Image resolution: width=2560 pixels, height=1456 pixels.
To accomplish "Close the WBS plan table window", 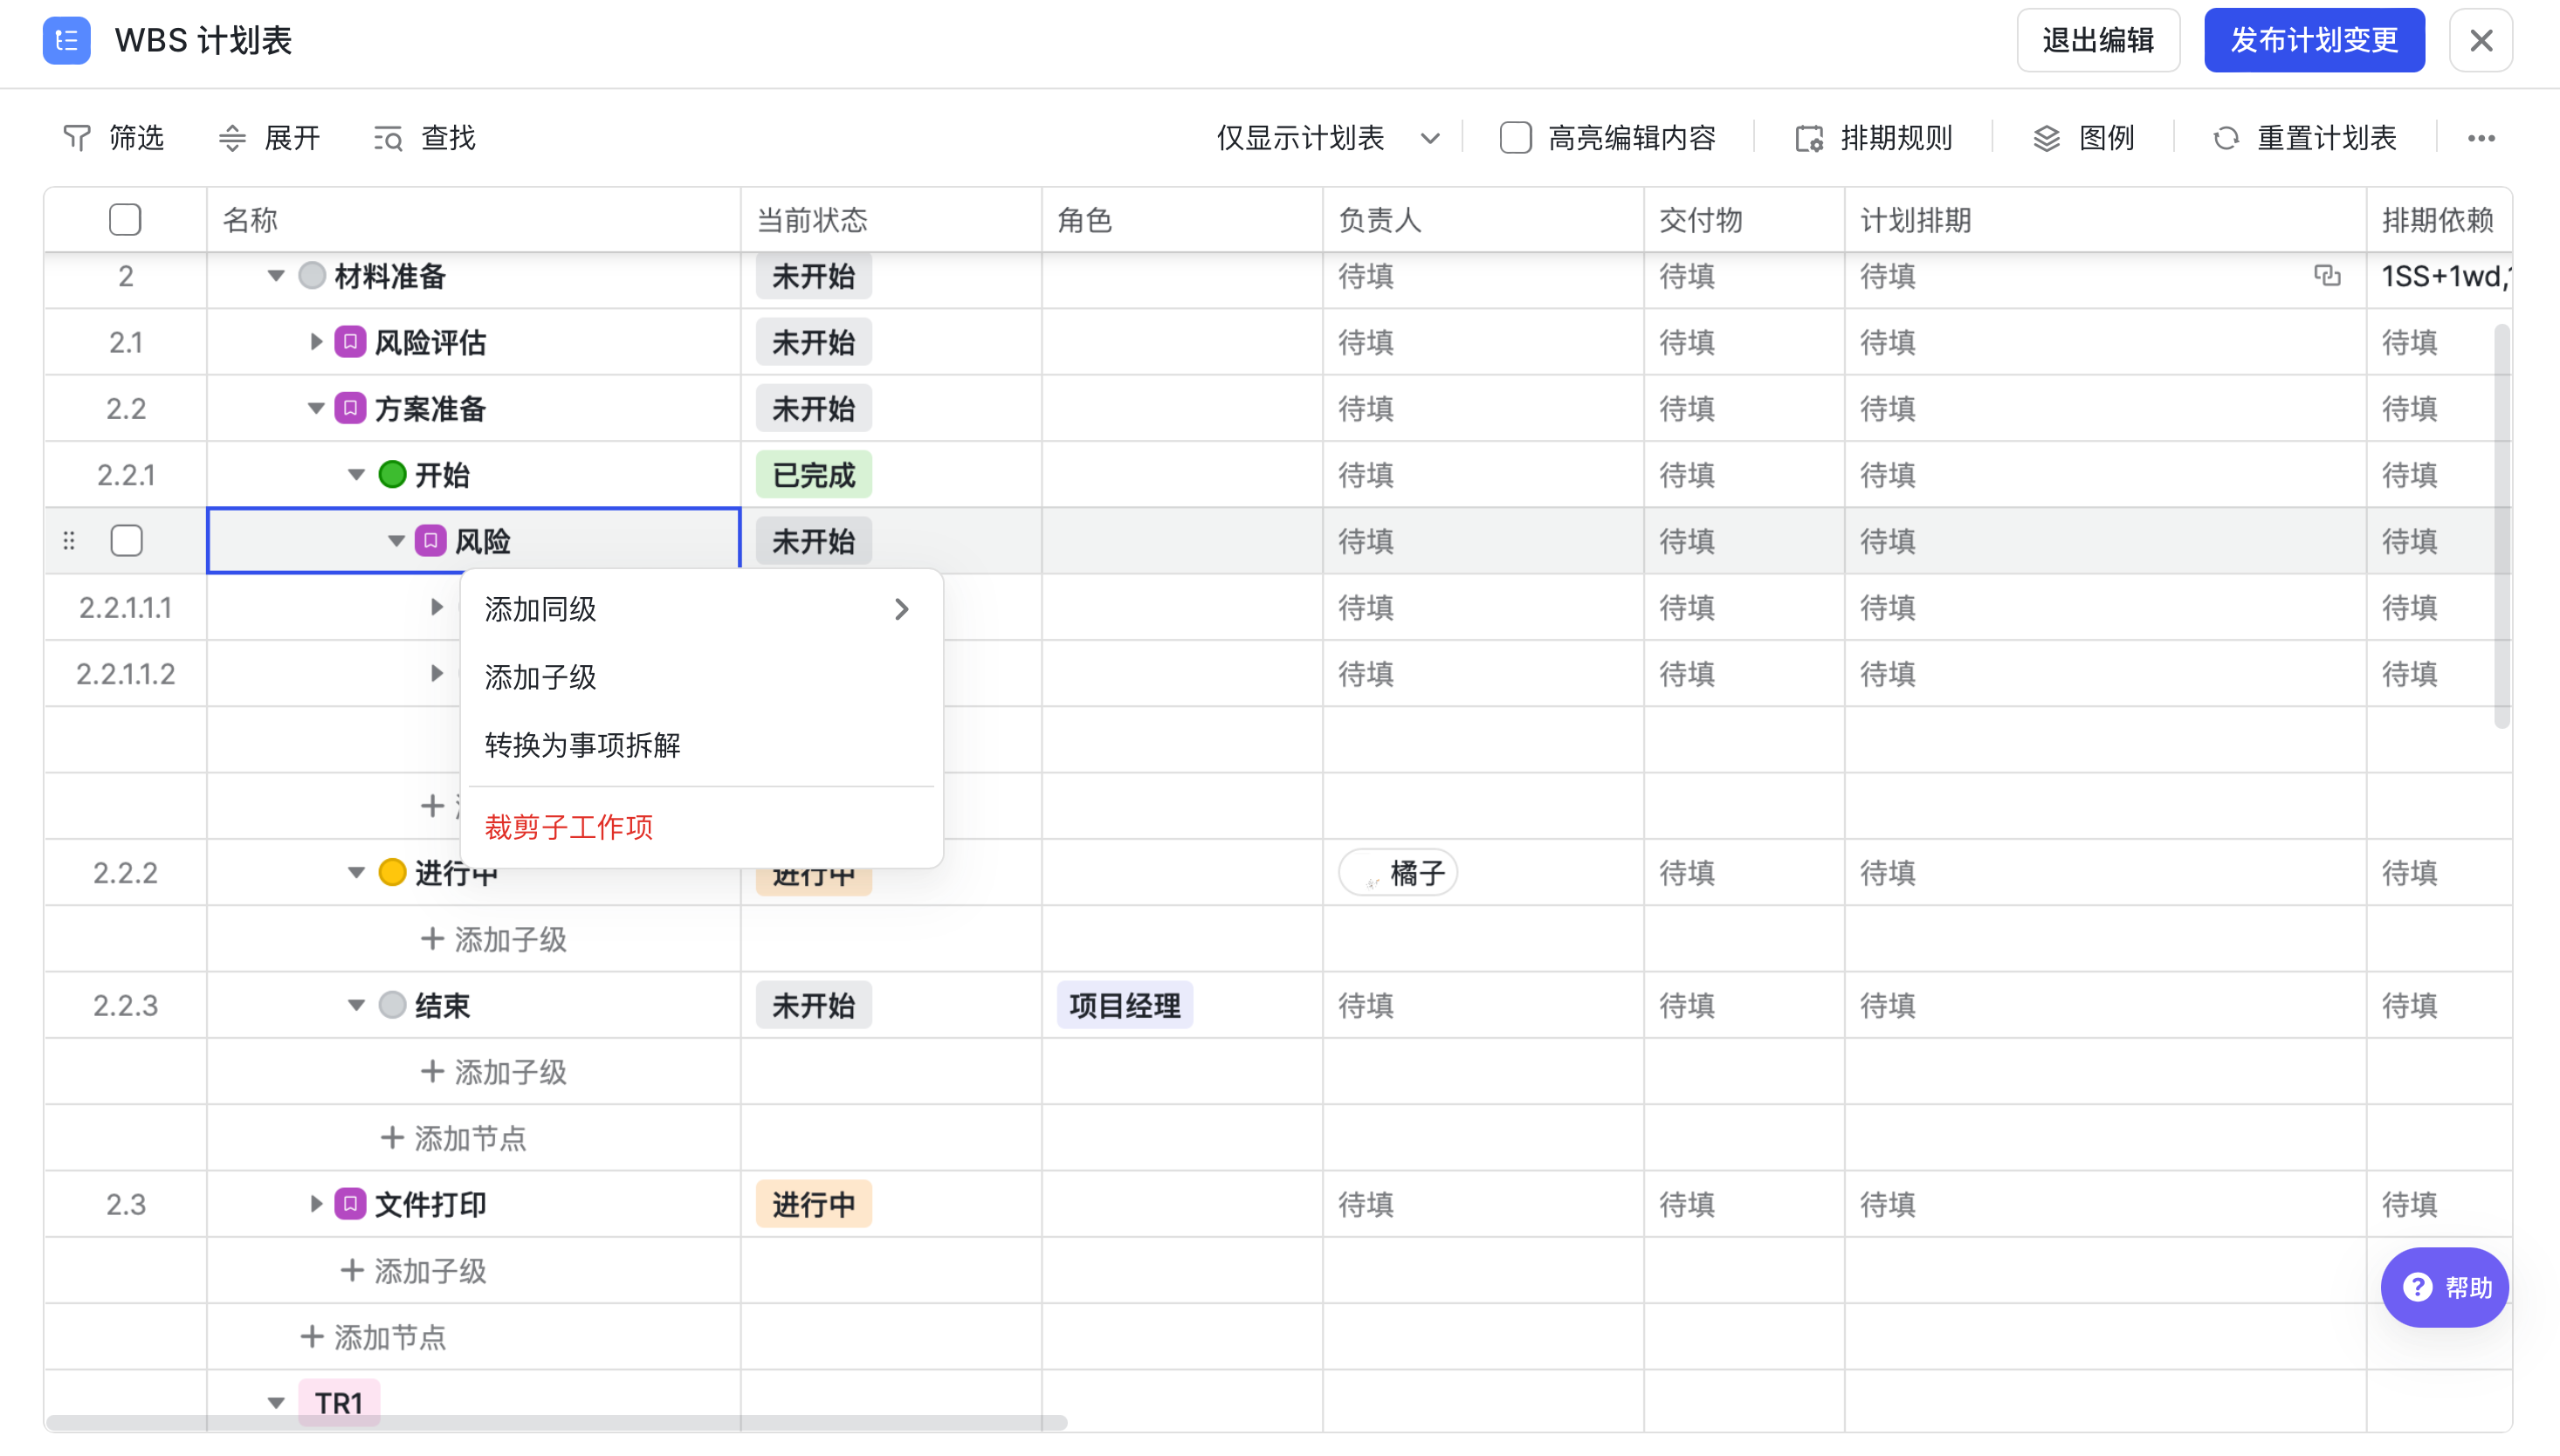I will tap(2481, 40).
